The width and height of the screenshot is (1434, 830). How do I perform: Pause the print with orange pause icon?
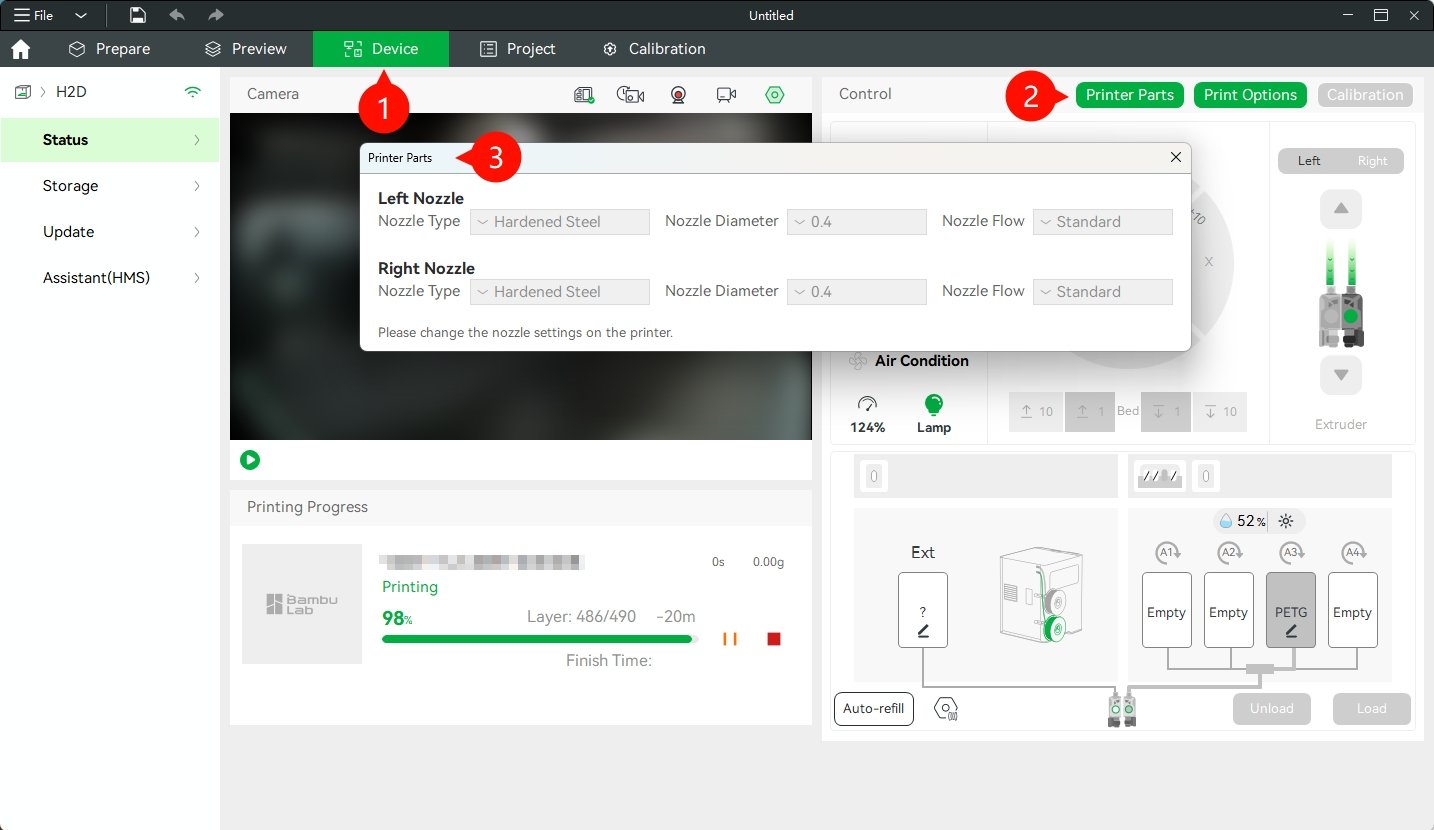point(729,639)
